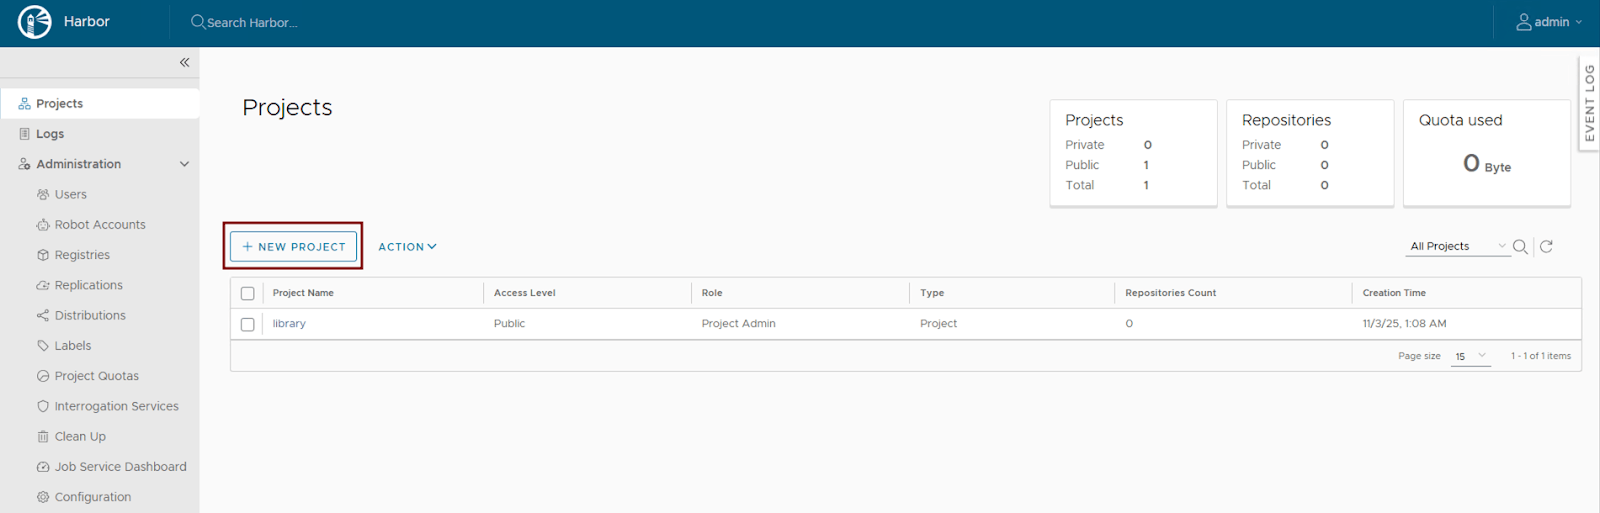This screenshot has height=513, width=1600.
Task: Click the 'Public' access level cell
Action: click(510, 324)
